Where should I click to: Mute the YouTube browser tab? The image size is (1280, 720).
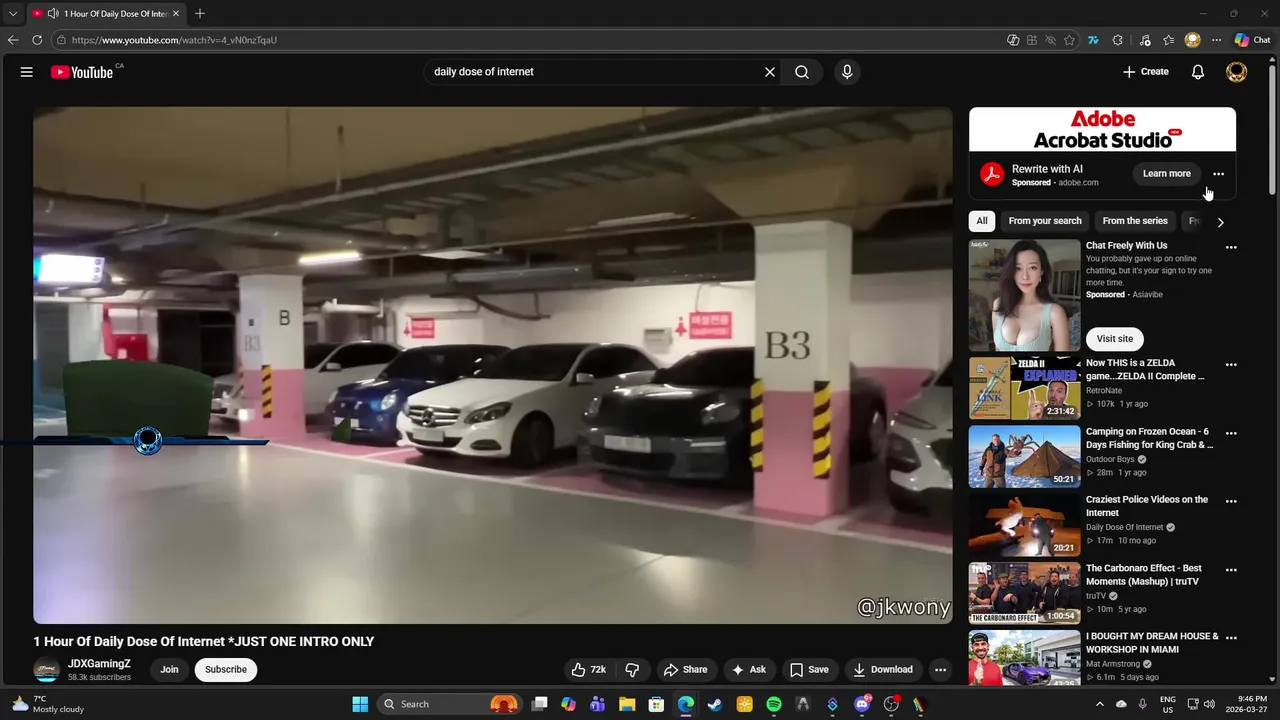[x=52, y=14]
